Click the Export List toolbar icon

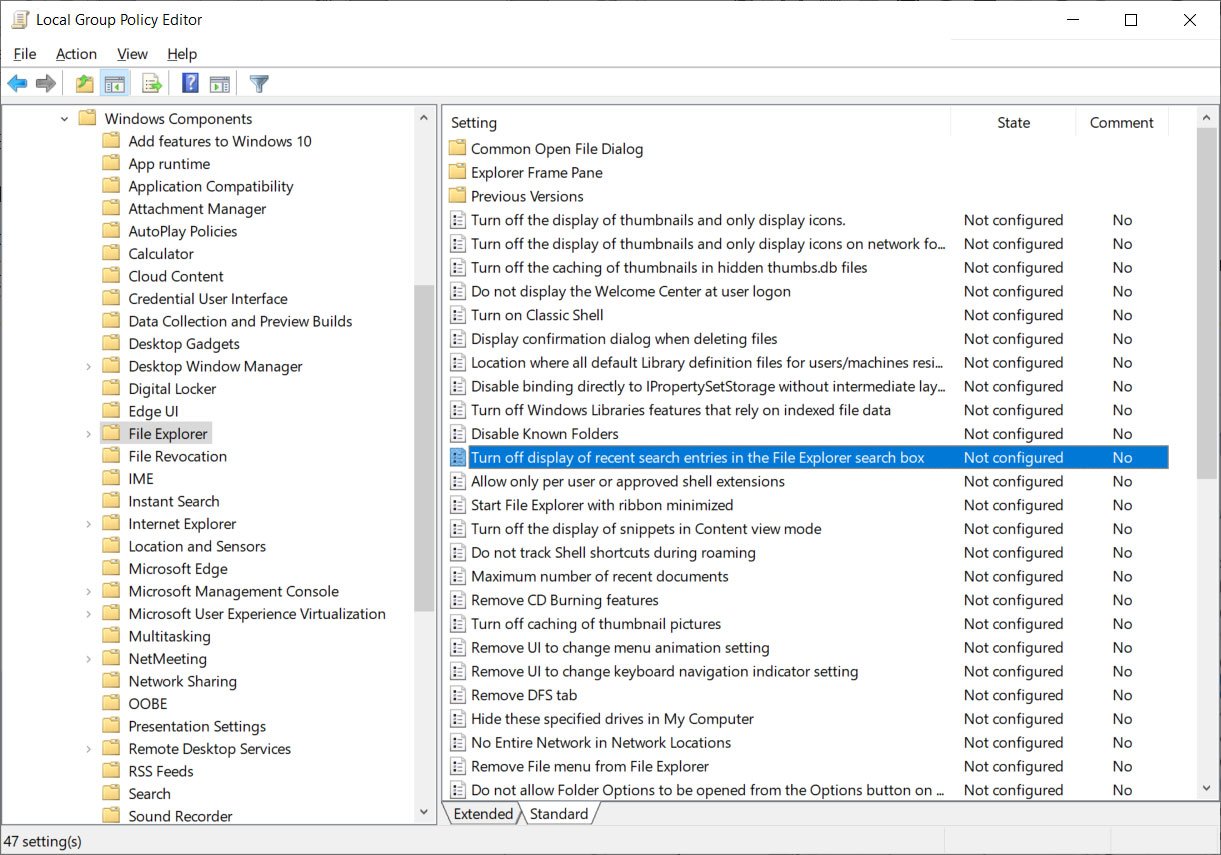tap(151, 83)
